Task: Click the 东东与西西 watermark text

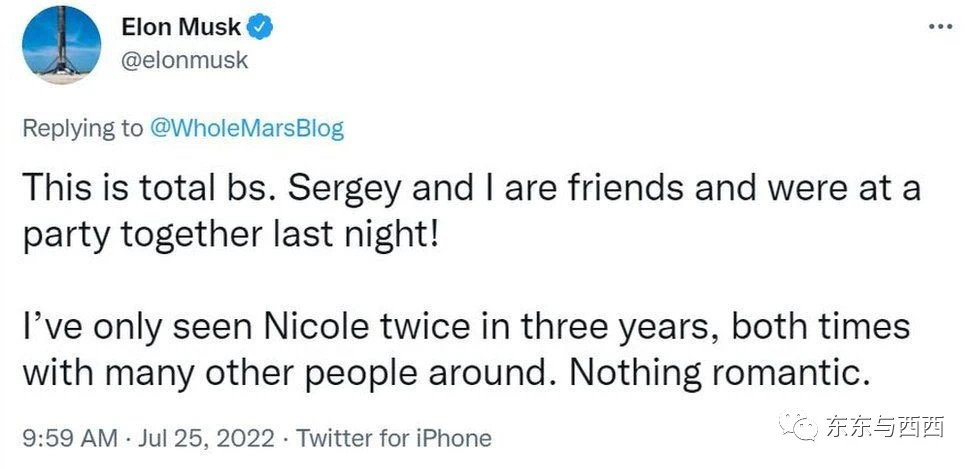Action: click(884, 427)
